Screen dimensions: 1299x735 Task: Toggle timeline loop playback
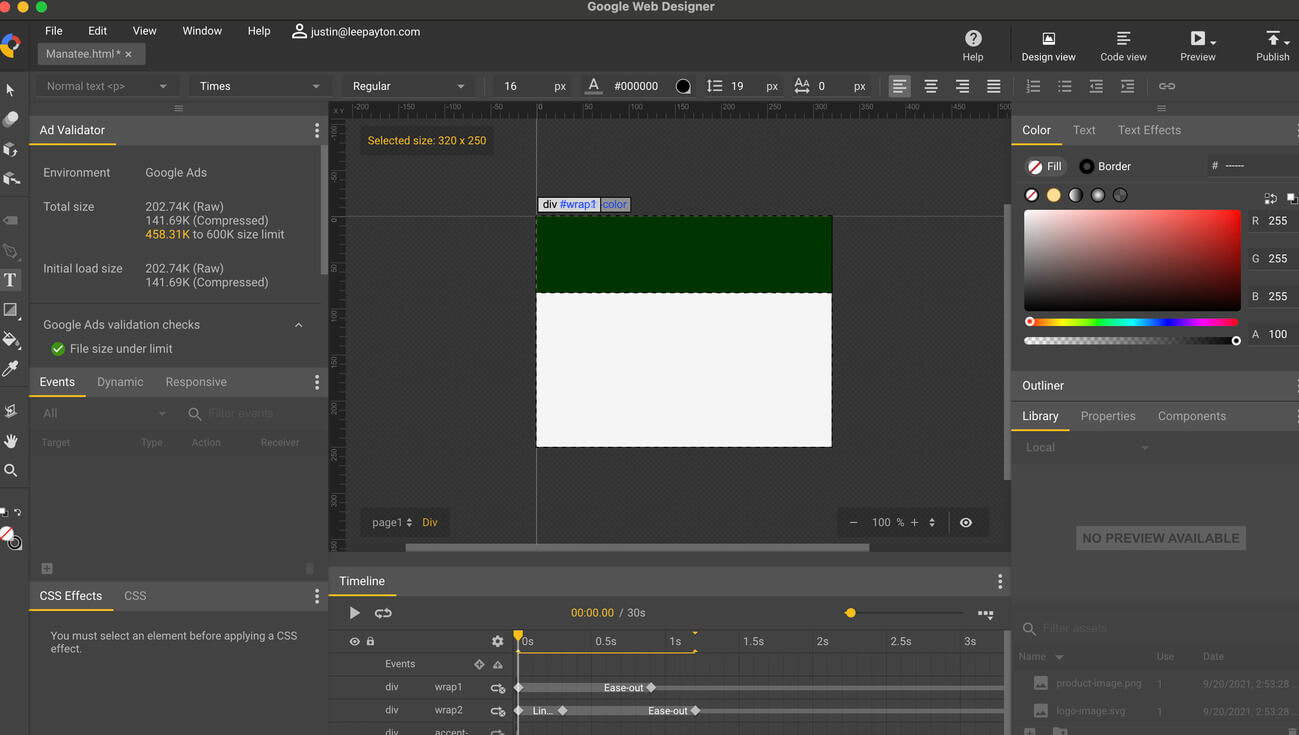coord(383,613)
